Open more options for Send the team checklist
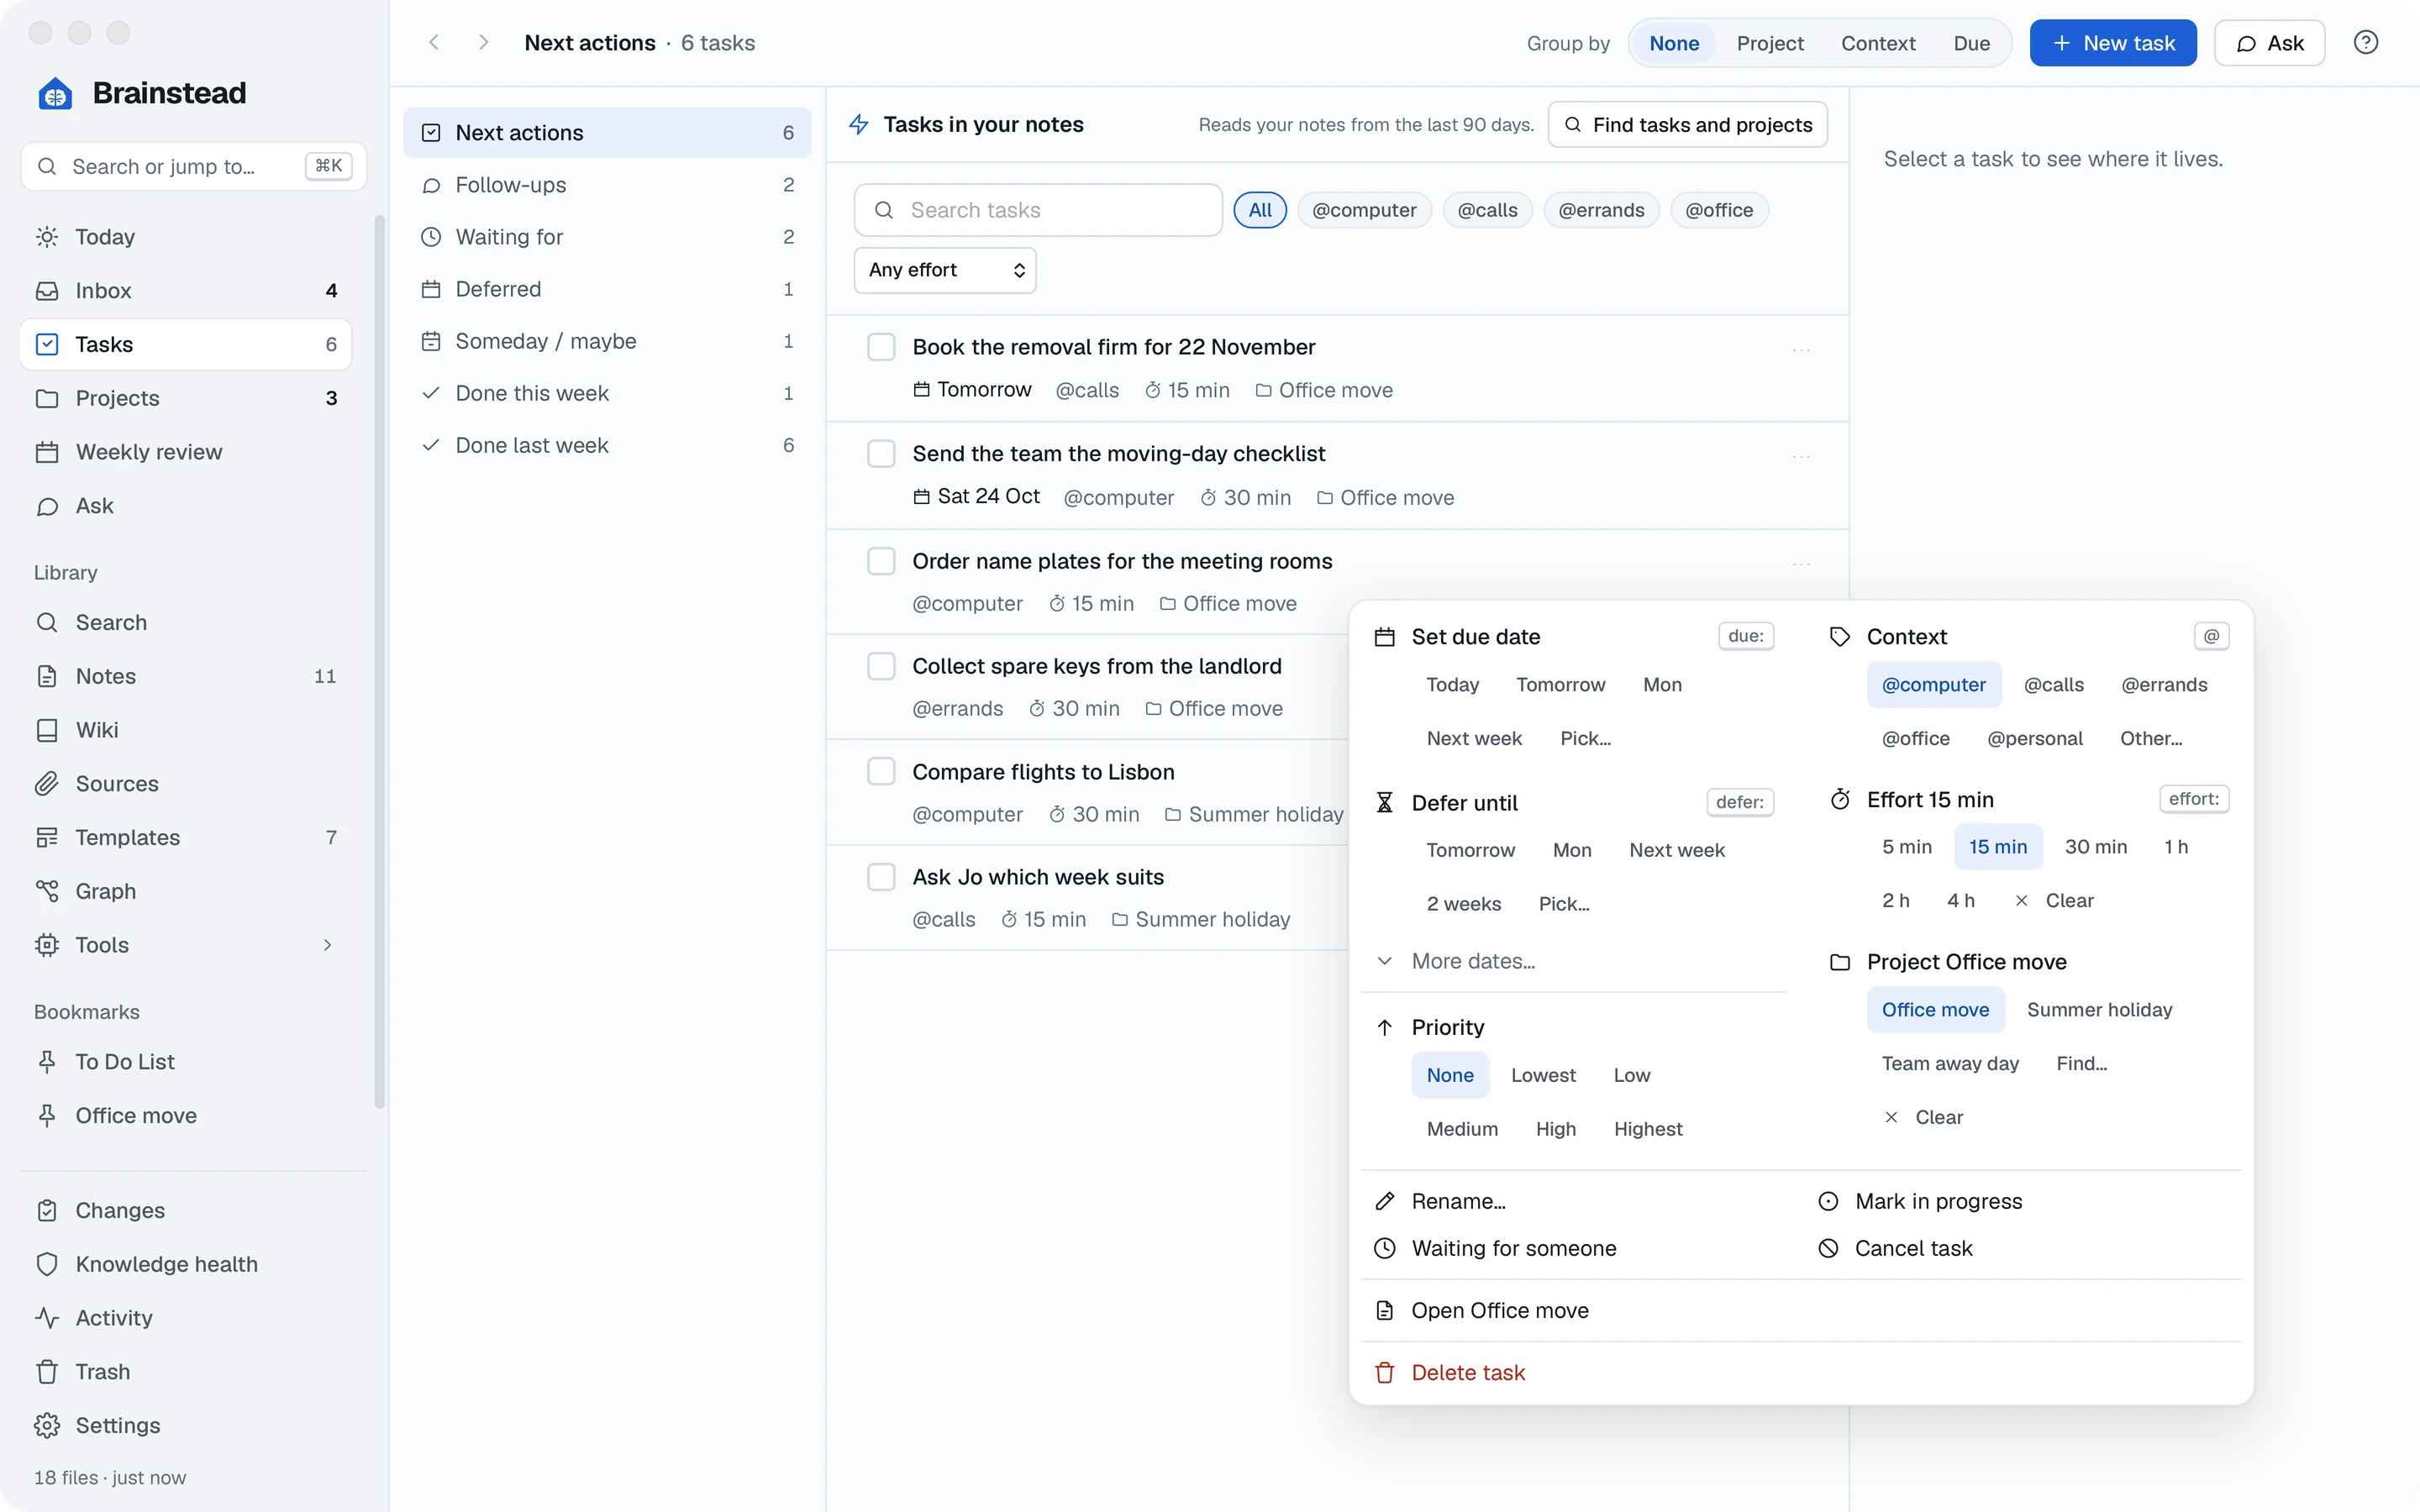This screenshot has height=1512, width=2420. 1801,457
